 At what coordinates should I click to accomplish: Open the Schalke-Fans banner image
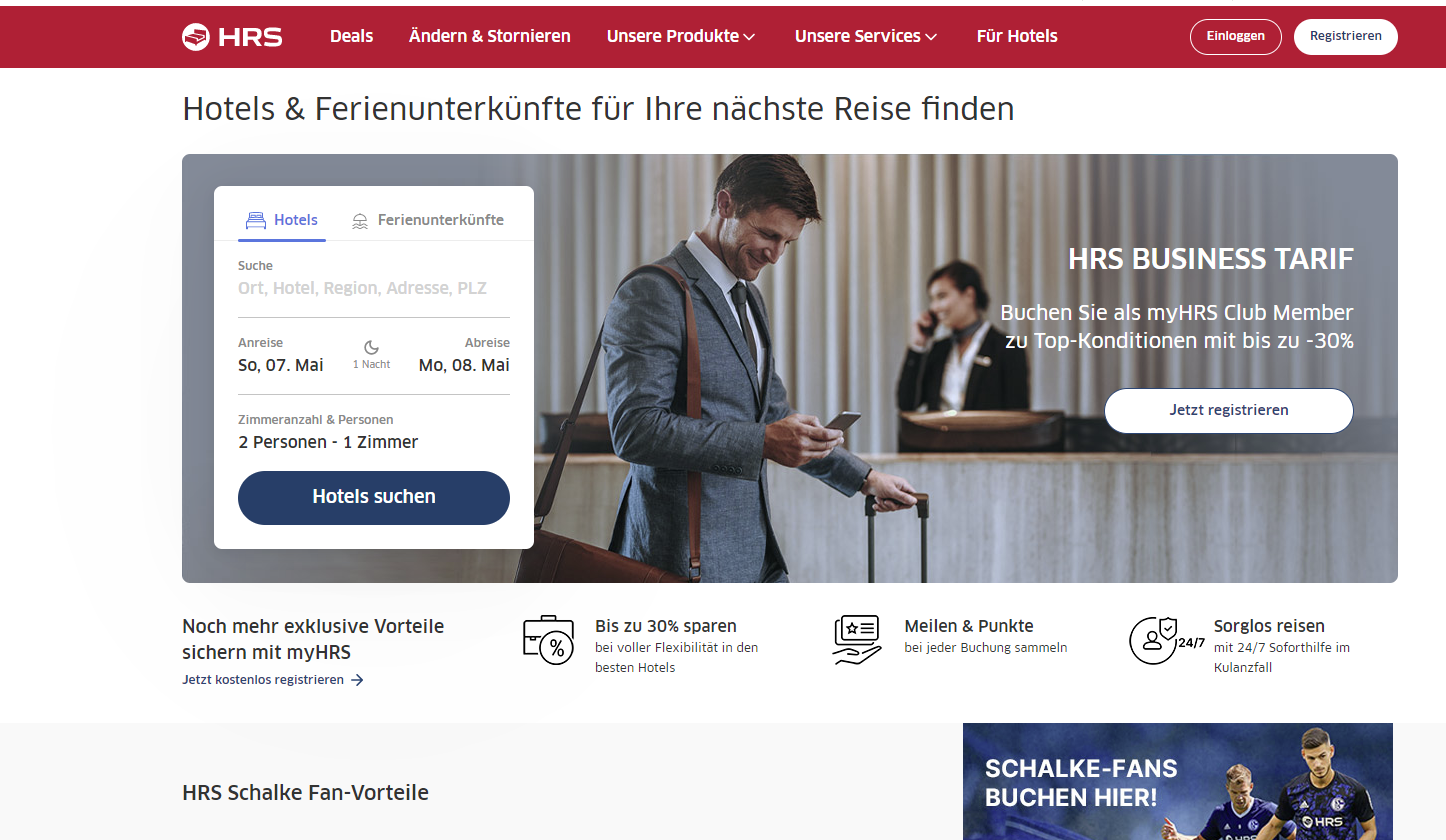pos(1178,781)
